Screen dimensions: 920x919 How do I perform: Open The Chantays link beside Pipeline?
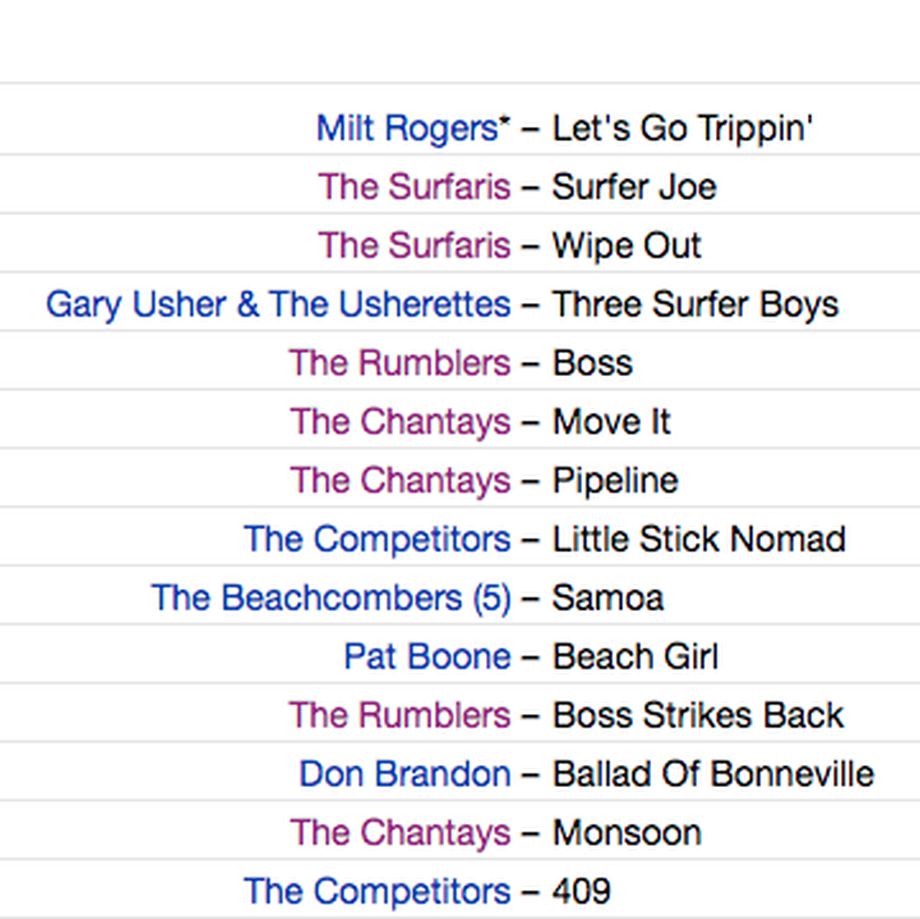[400, 480]
